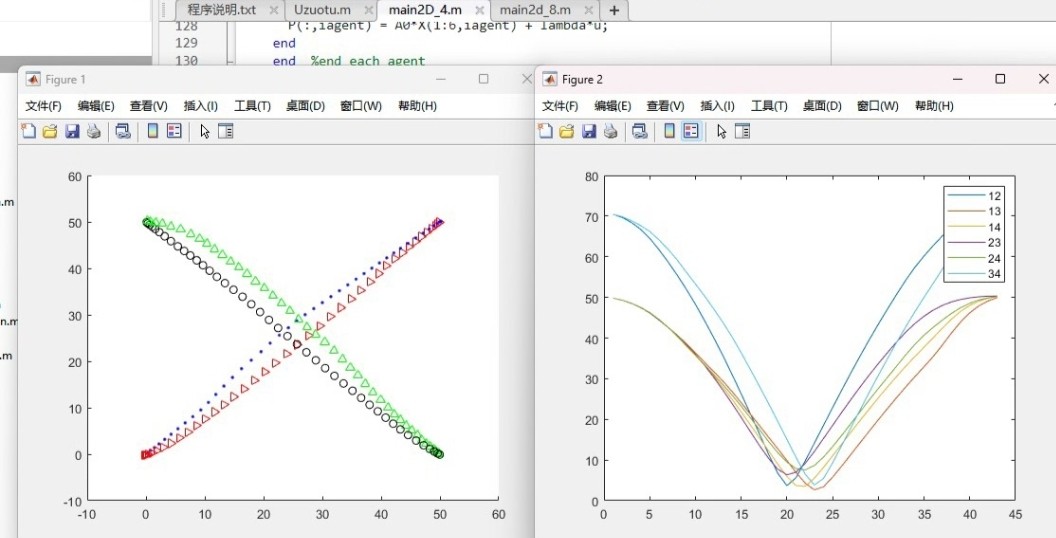Open 插入(I) menu in Figure 1

pyautogui.click(x=201, y=106)
